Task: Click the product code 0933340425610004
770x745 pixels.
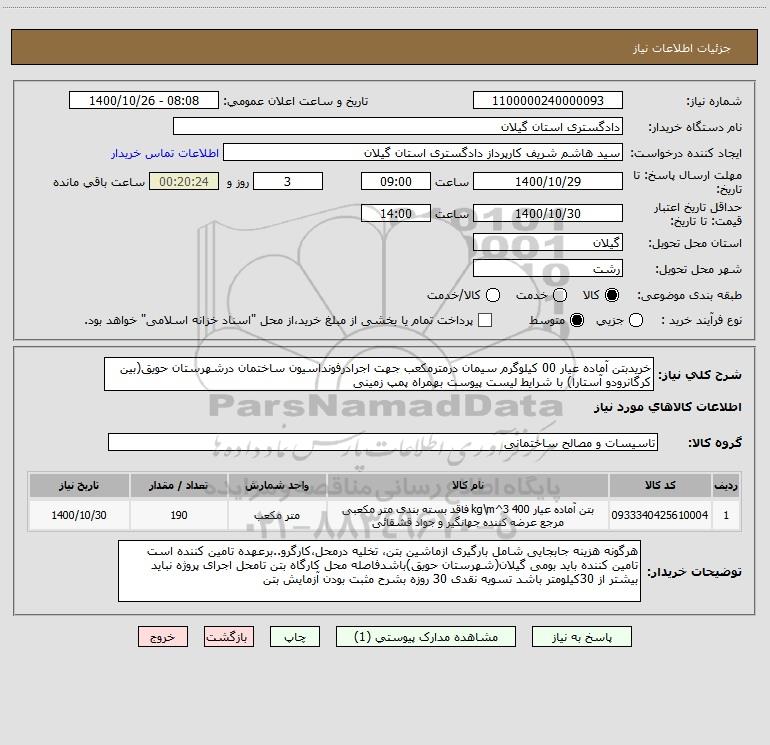Action: point(660,515)
